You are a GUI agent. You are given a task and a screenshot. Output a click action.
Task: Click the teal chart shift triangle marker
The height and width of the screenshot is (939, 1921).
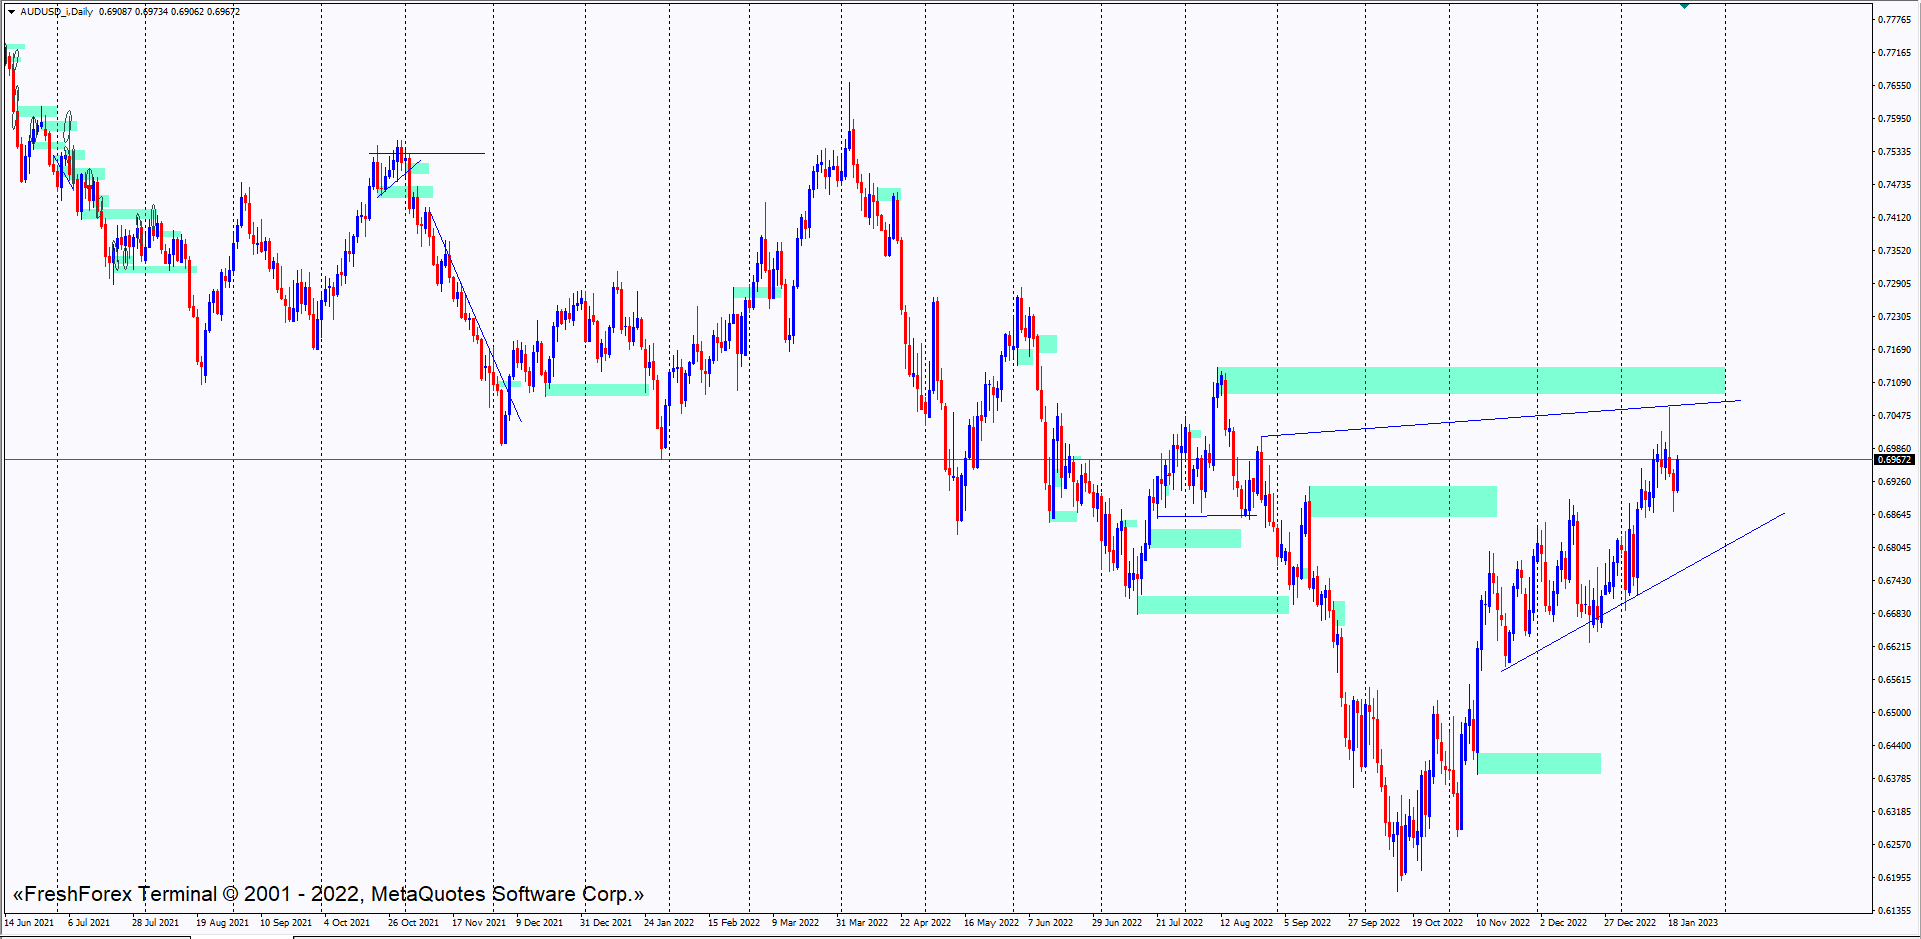[1684, 6]
